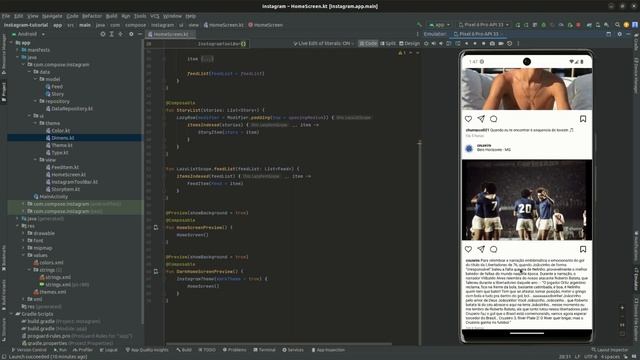Click select opened file target icon in Project panel
This screenshot has width=640, height=360.
[x=103, y=34]
